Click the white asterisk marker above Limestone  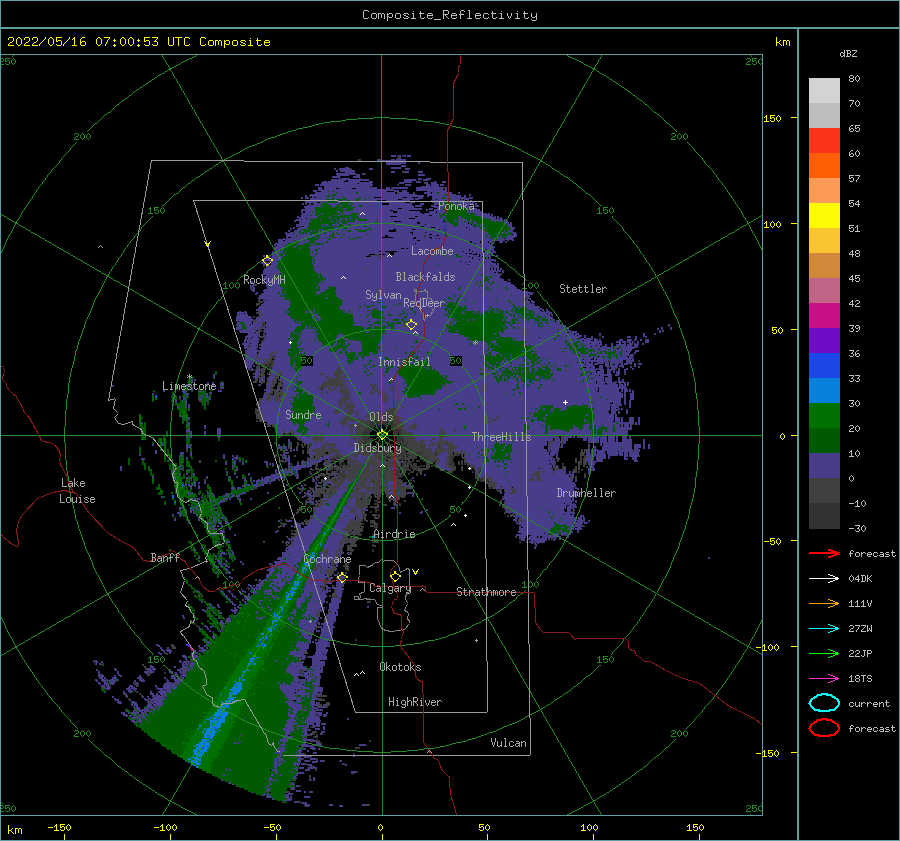click(x=189, y=377)
